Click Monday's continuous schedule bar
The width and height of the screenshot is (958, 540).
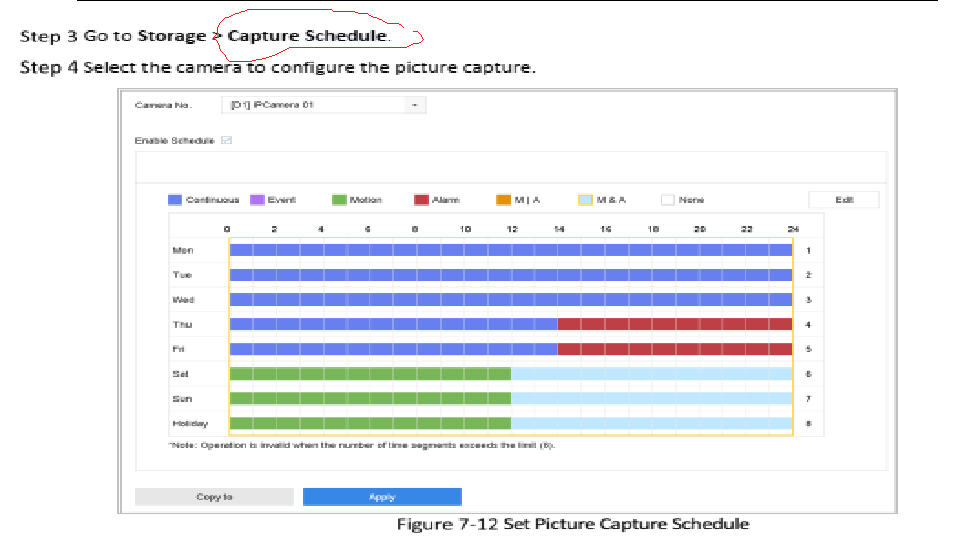tap(510, 250)
